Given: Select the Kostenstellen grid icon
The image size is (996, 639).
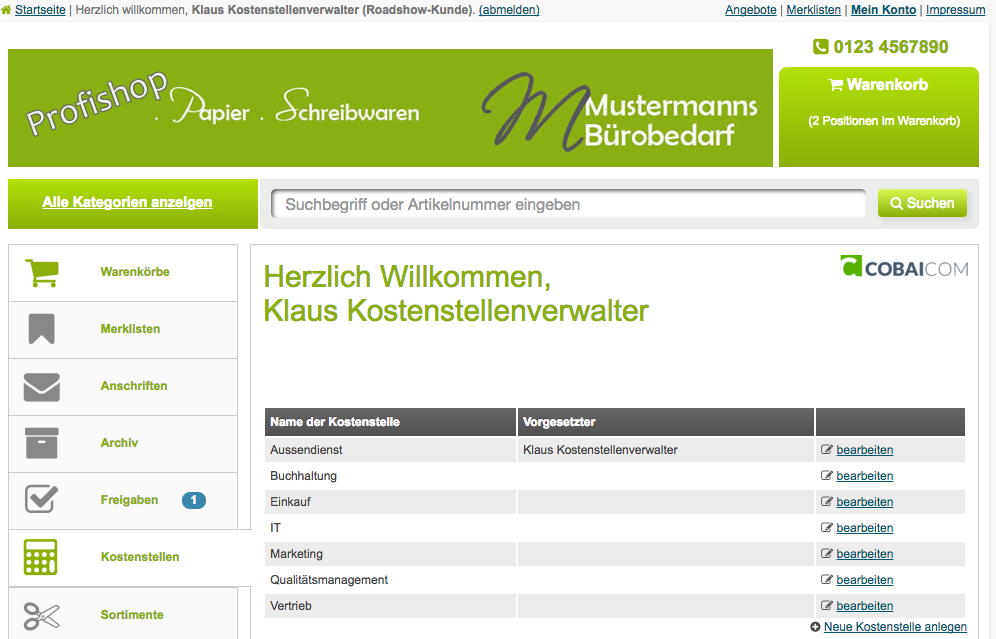Looking at the screenshot, I should 41,556.
